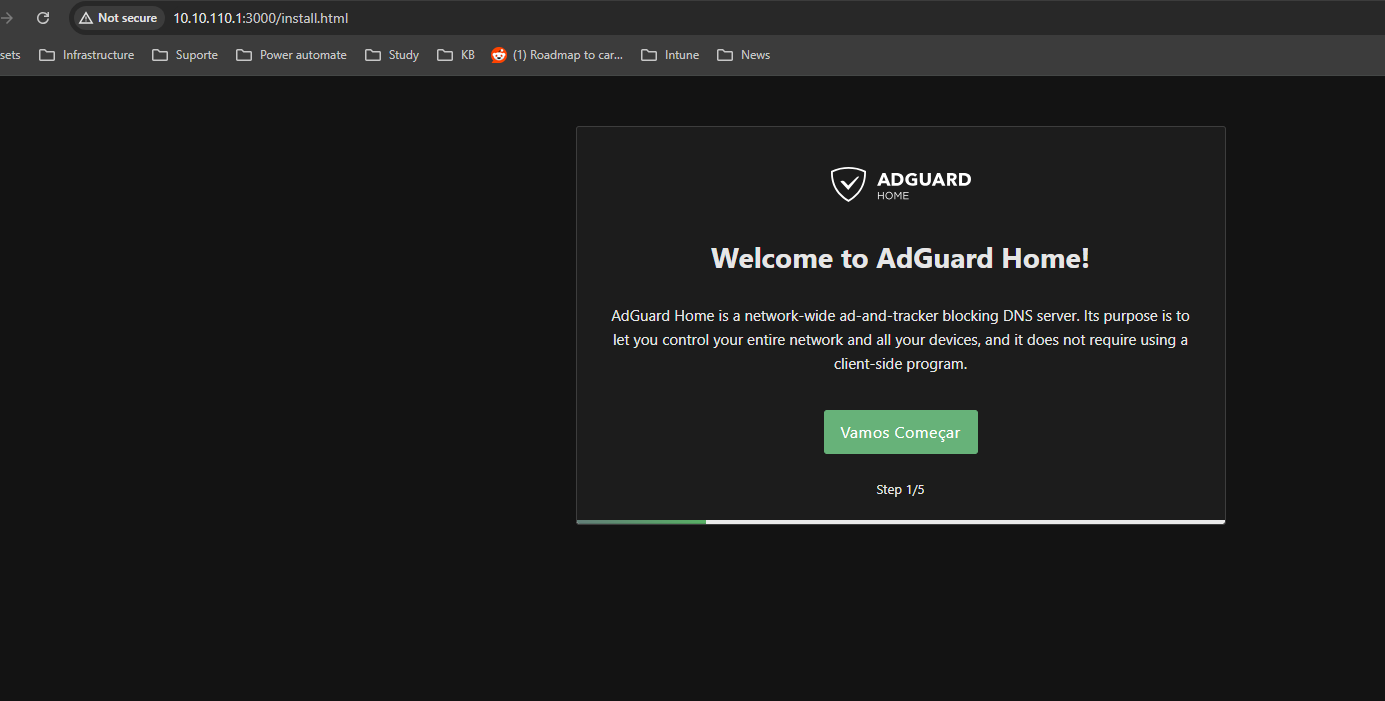
Task: Click the address bar showing install.html
Action: point(260,17)
